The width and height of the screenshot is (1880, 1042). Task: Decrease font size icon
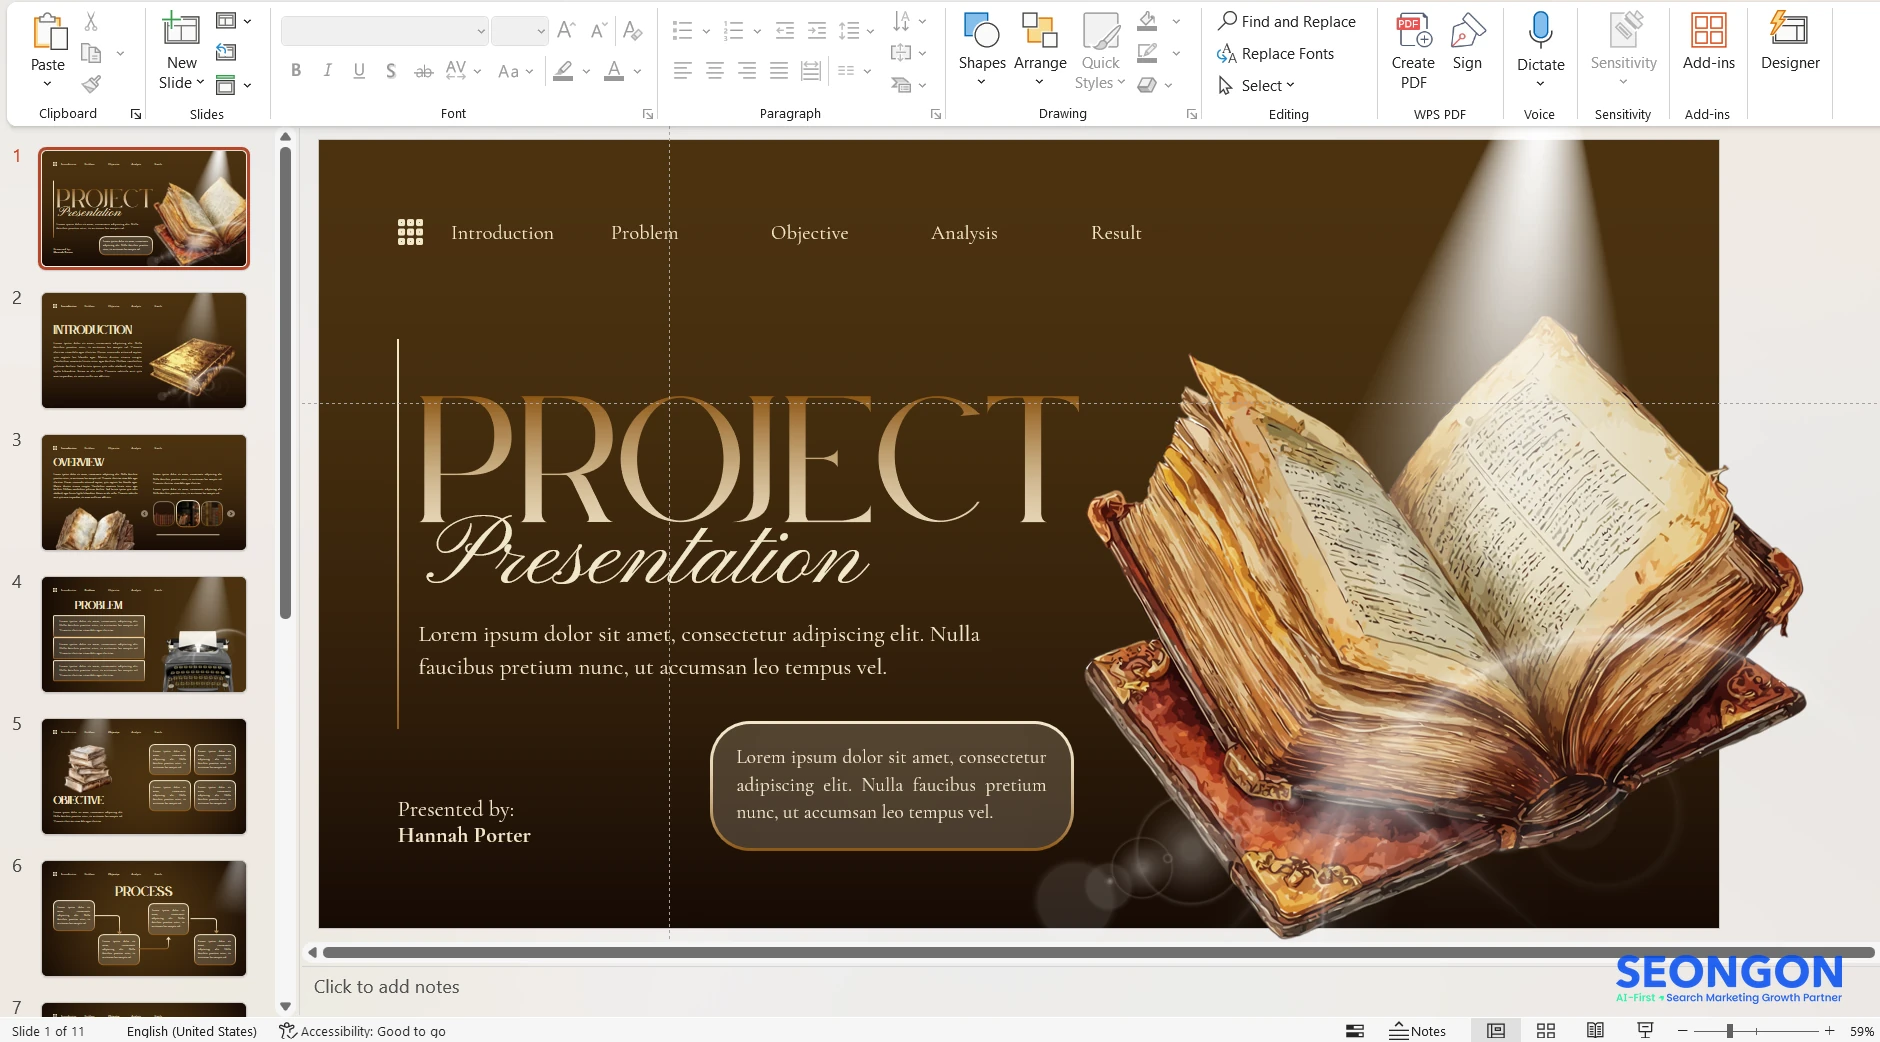tap(598, 30)
